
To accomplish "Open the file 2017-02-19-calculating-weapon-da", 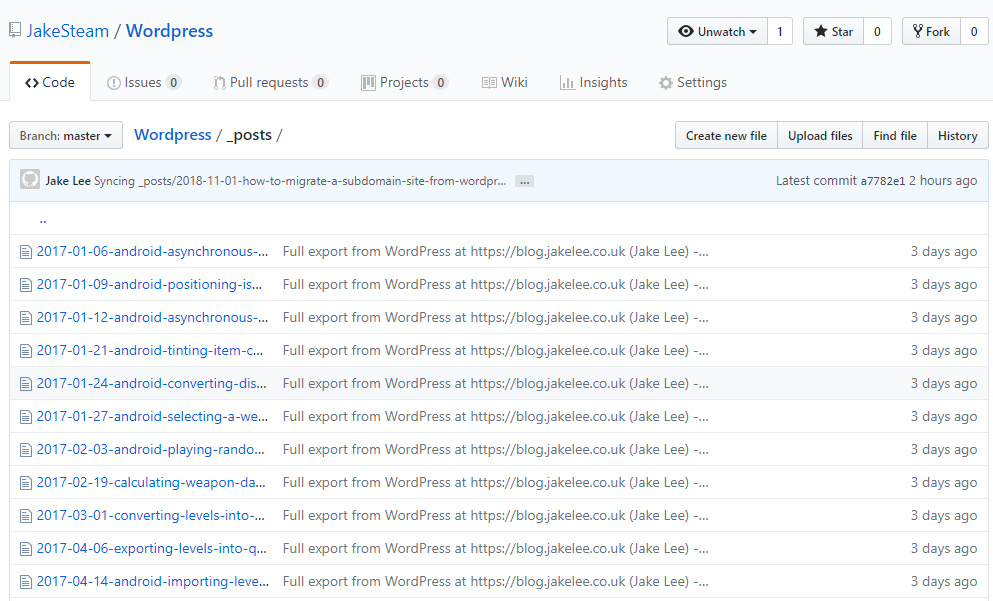I will [x=151, y=482].
